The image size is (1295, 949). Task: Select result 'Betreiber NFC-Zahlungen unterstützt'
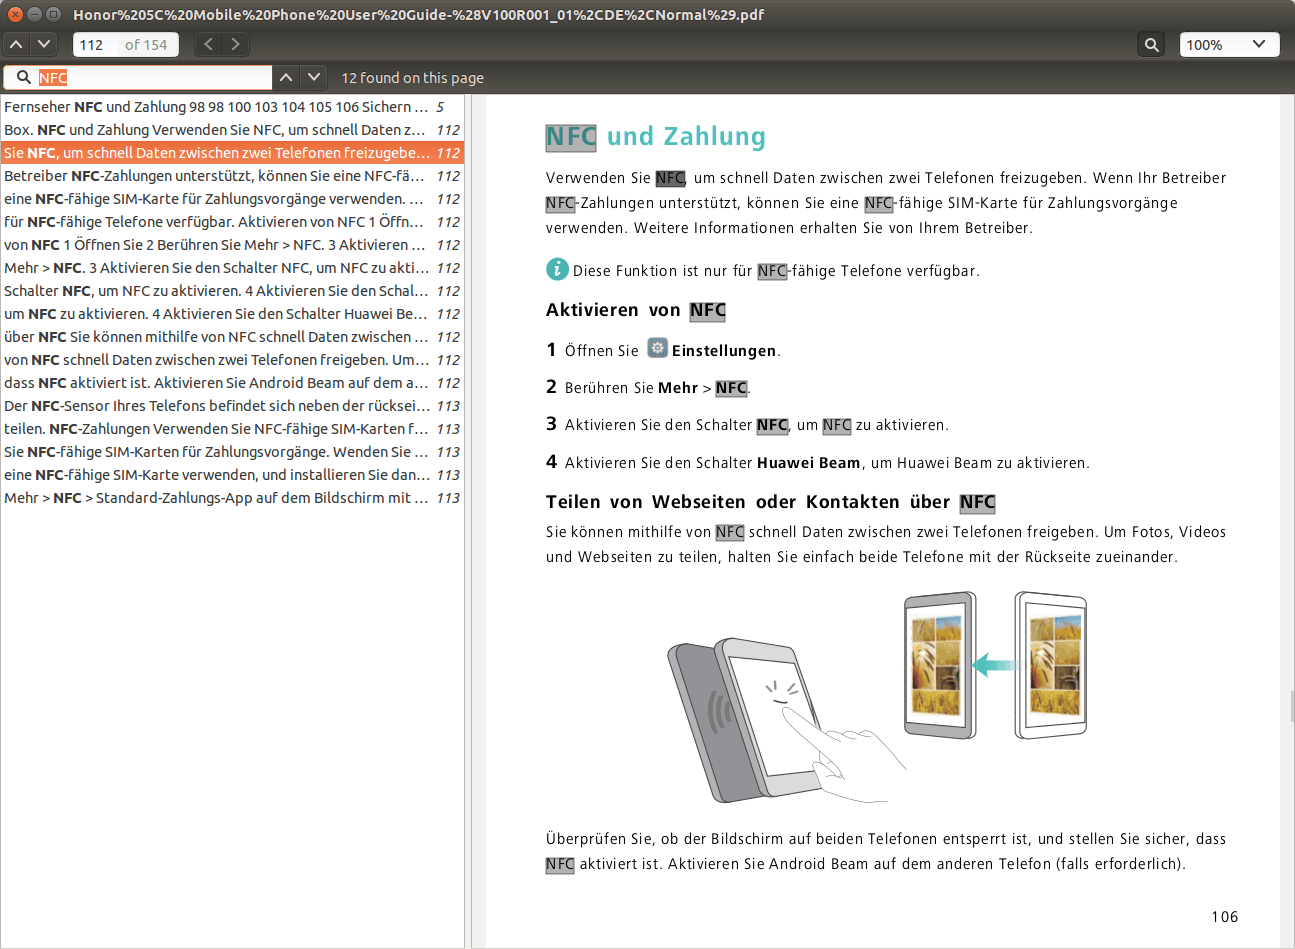(232, 176)
